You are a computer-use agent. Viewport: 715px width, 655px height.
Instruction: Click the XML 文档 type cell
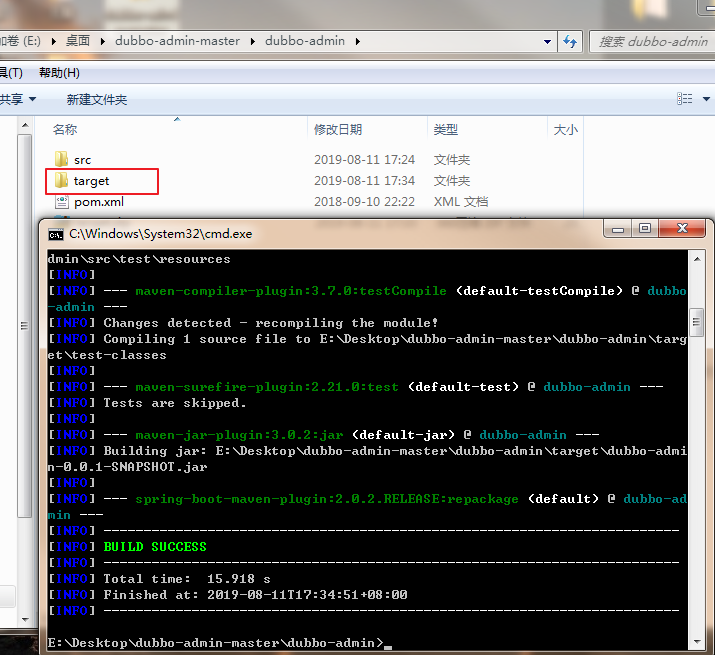pyautogui.click(x=461, y=202)
